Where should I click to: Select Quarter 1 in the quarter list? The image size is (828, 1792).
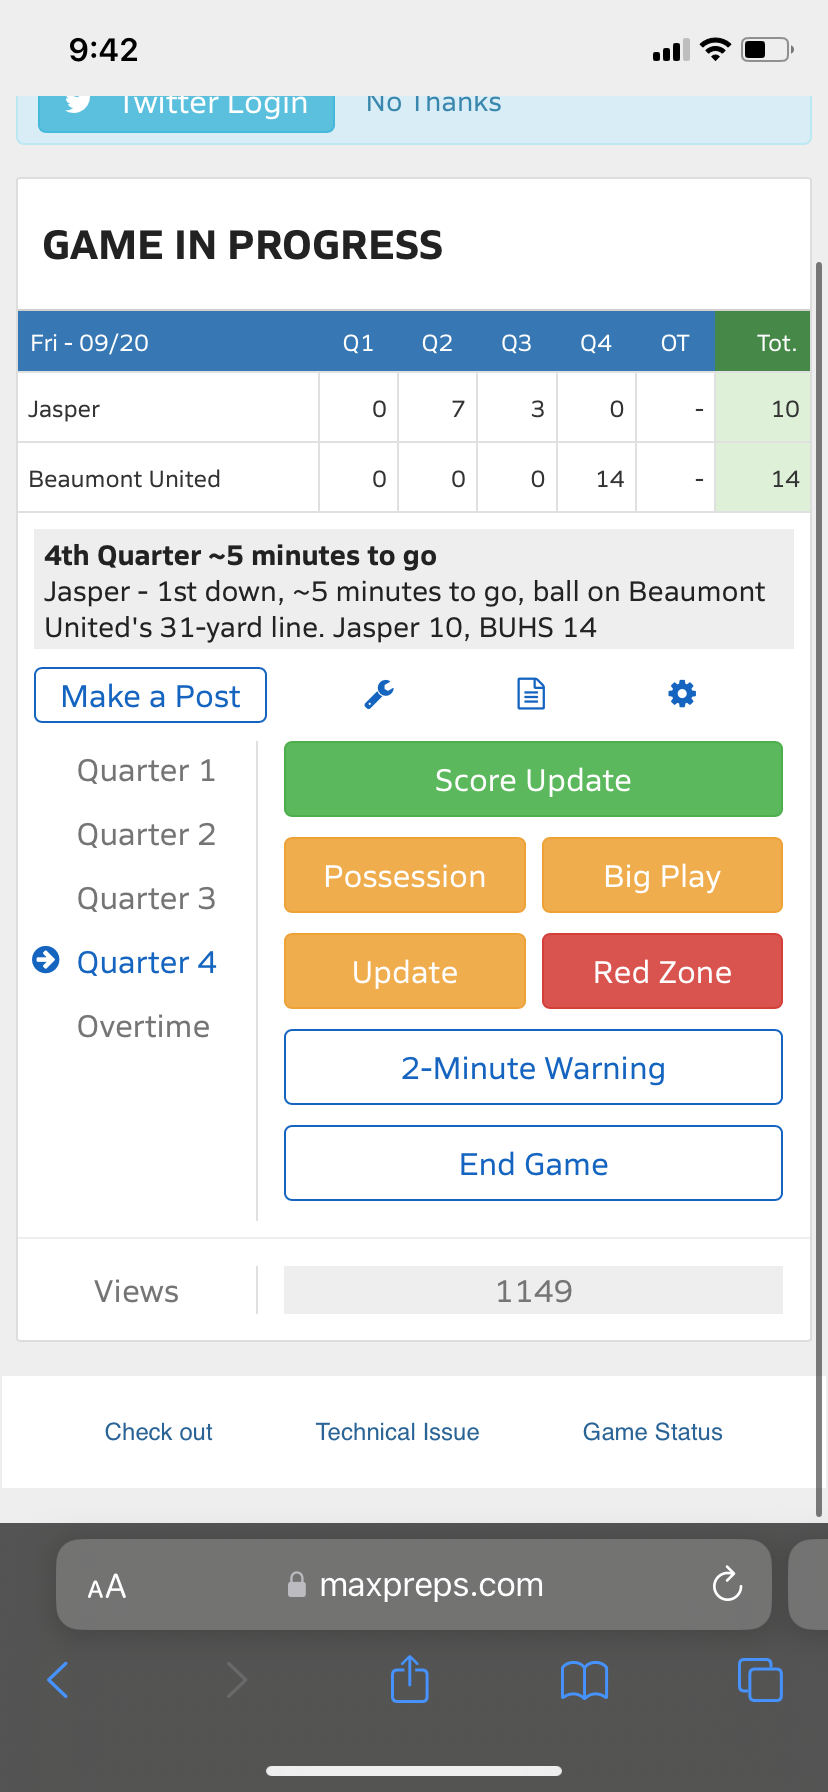click(x=146, y=771)
